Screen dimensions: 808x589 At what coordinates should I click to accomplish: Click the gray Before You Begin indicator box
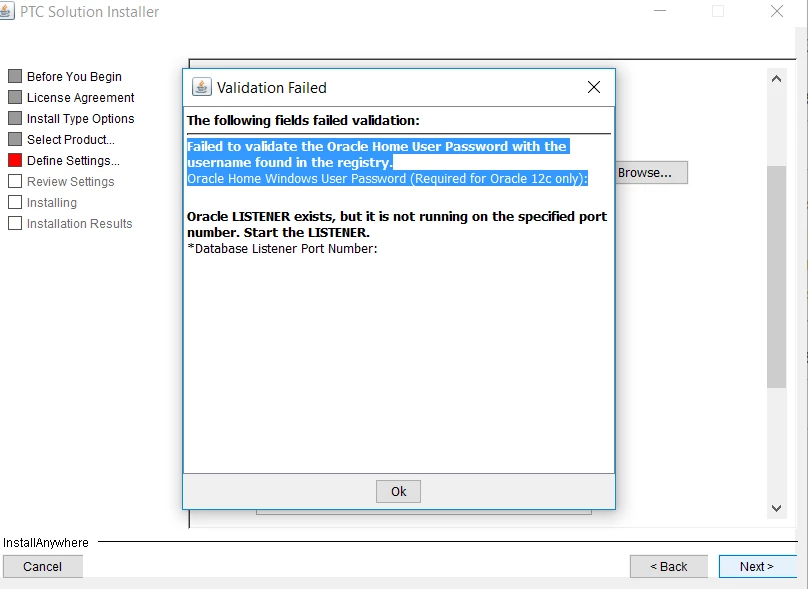[15, 76]
